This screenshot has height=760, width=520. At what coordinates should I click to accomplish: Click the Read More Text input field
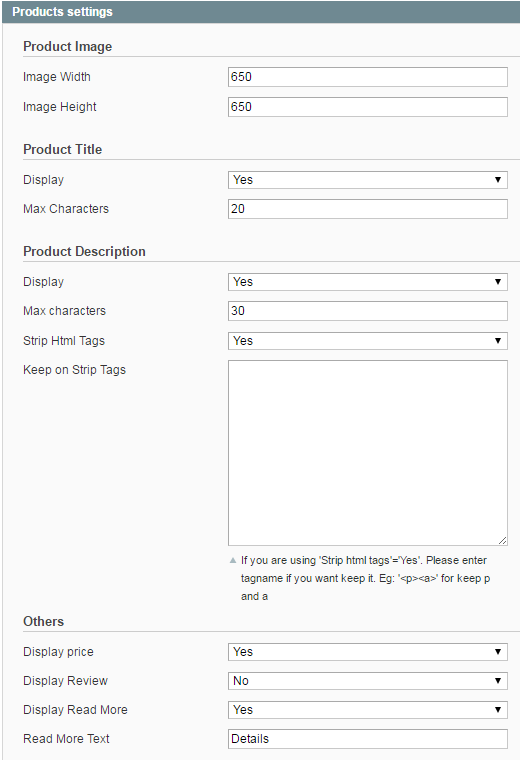368,739
